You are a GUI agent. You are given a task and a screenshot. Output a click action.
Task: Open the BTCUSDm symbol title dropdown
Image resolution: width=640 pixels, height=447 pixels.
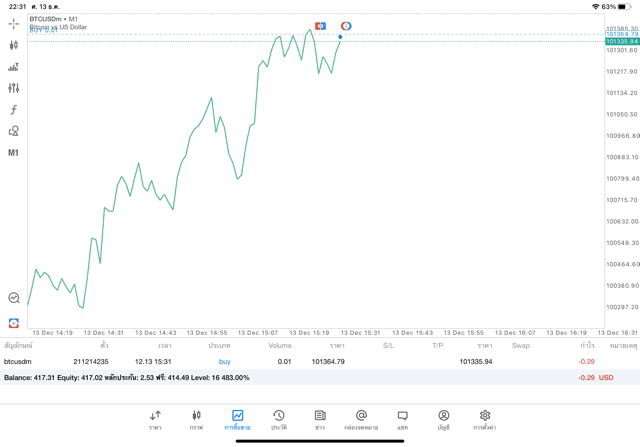[x=54, y=19]
